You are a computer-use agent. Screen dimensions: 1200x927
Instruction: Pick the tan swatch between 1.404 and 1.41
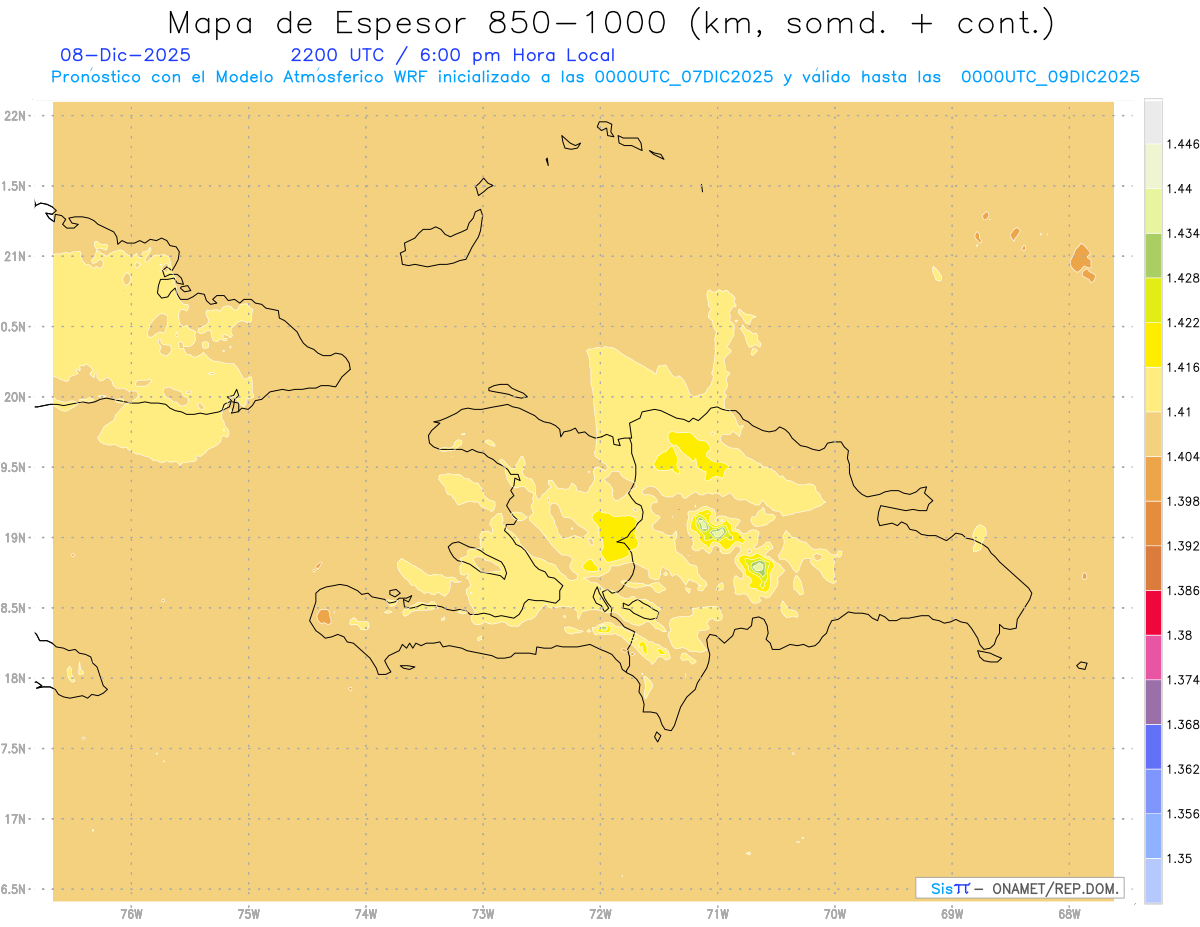click(x=1153, y=434)
